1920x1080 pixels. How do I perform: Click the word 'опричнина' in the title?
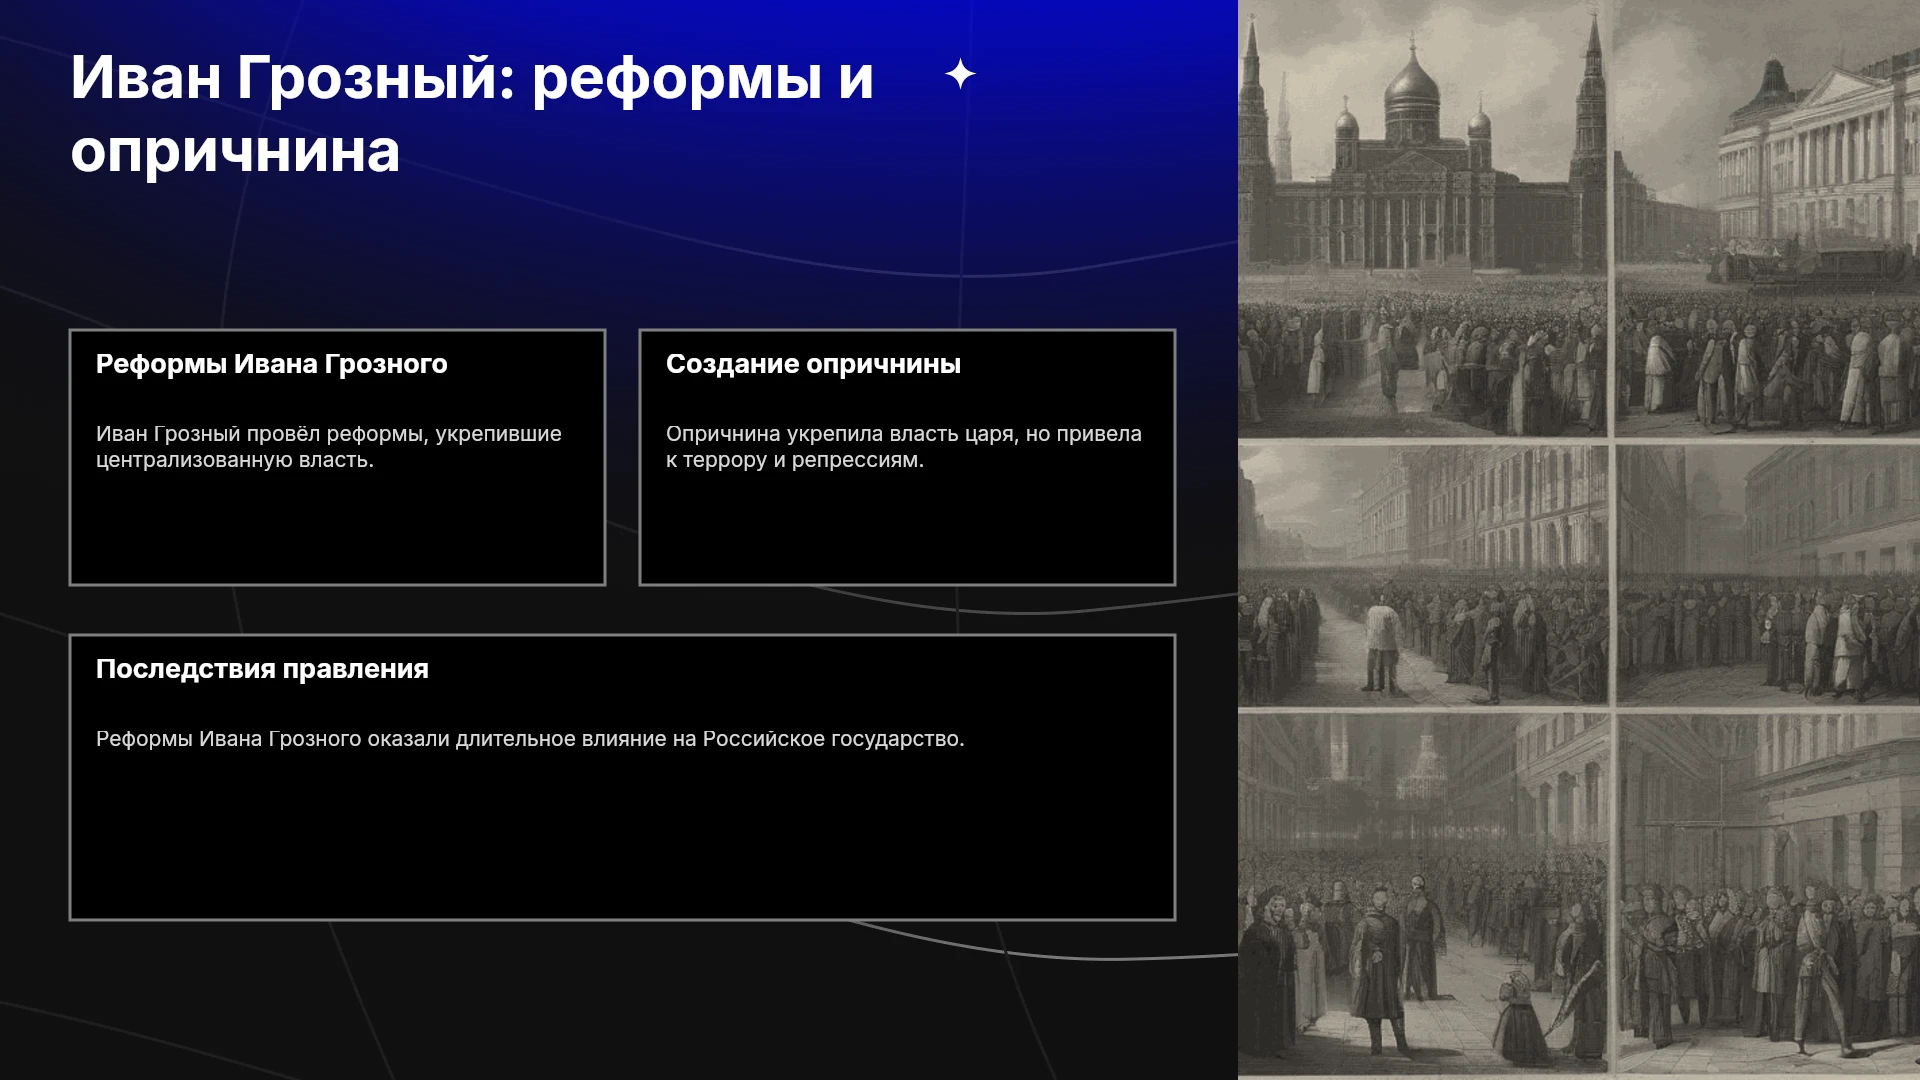[235, 152]
